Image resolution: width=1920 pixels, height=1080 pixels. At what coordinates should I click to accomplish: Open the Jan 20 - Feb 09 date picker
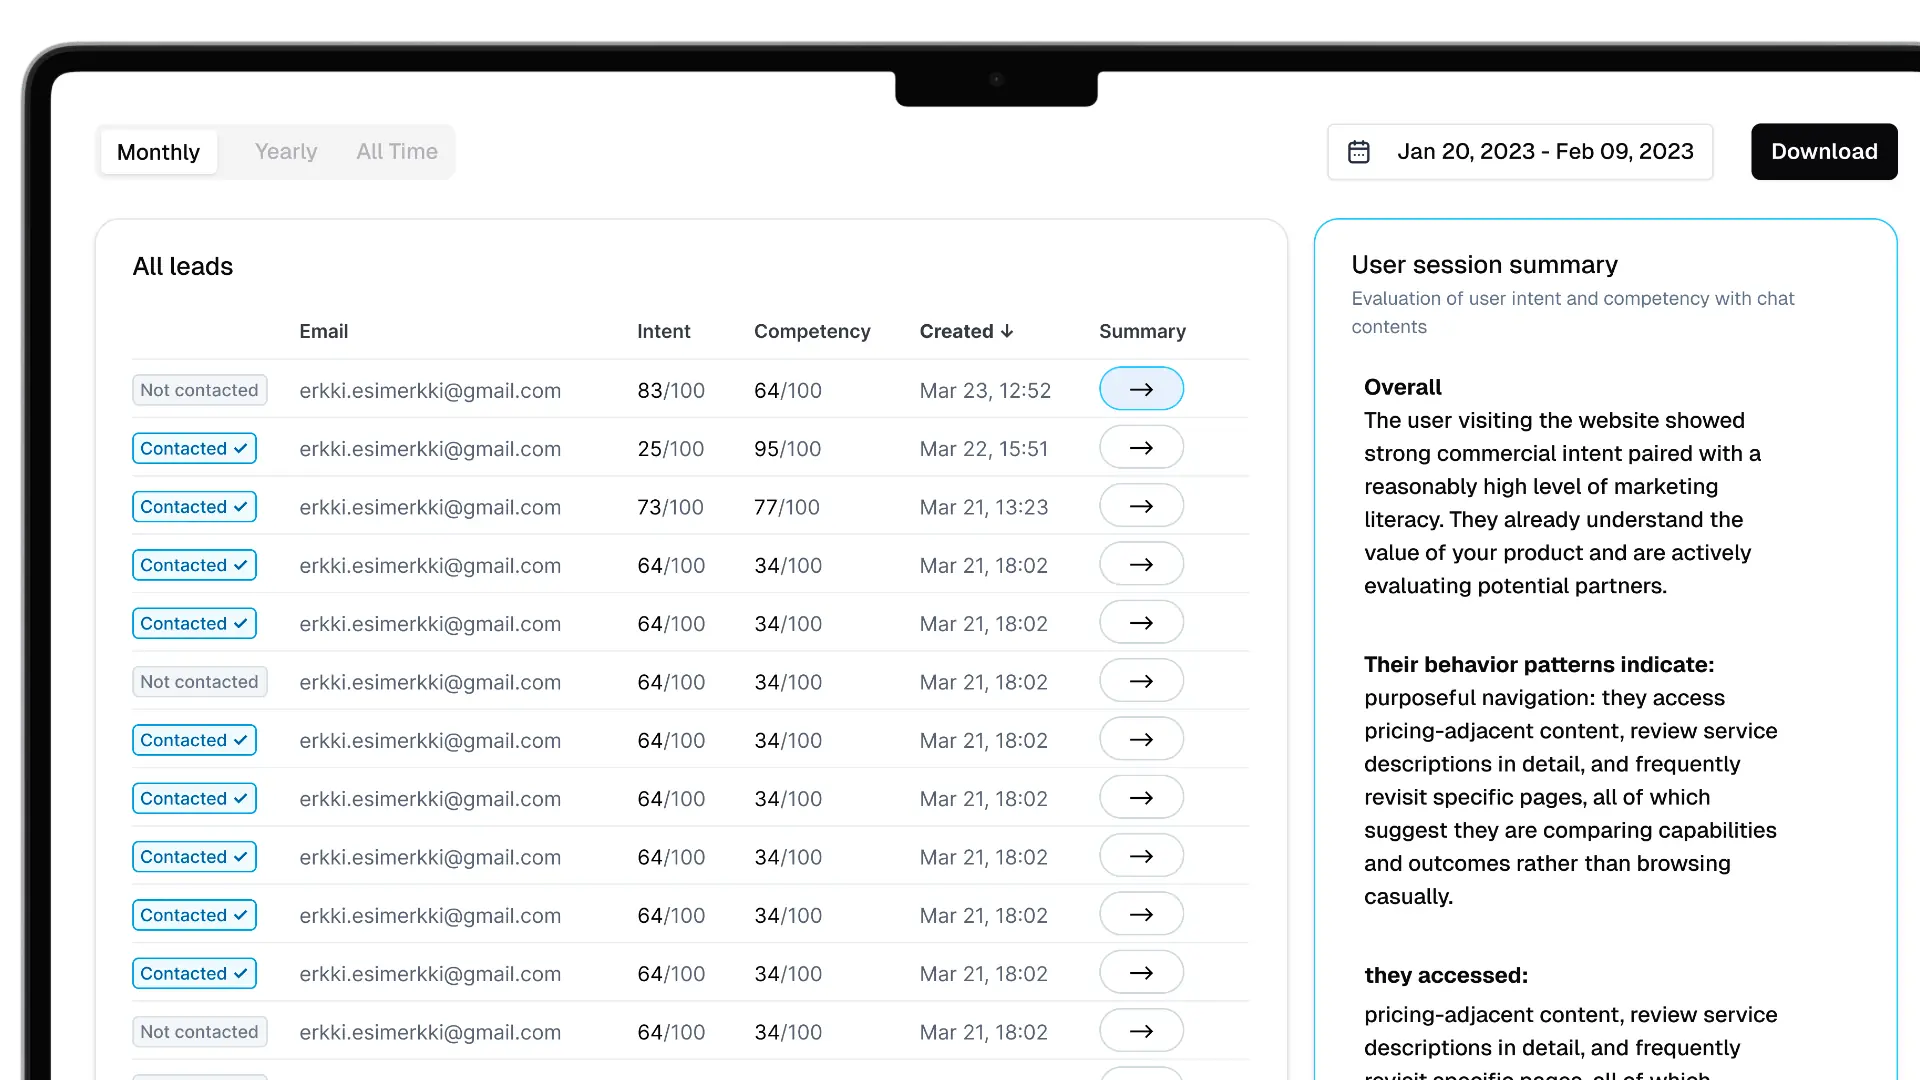click(x=1544, y=152)
